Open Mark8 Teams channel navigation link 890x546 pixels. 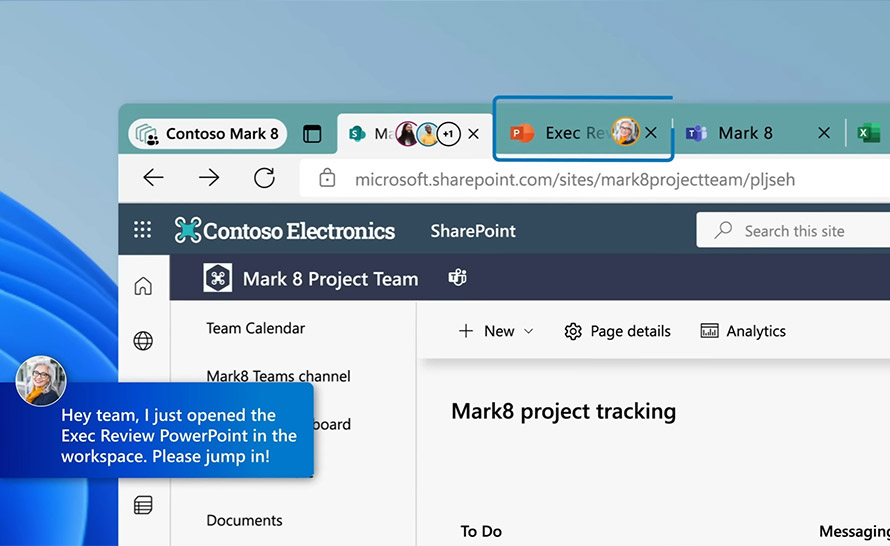coord(278,376)
